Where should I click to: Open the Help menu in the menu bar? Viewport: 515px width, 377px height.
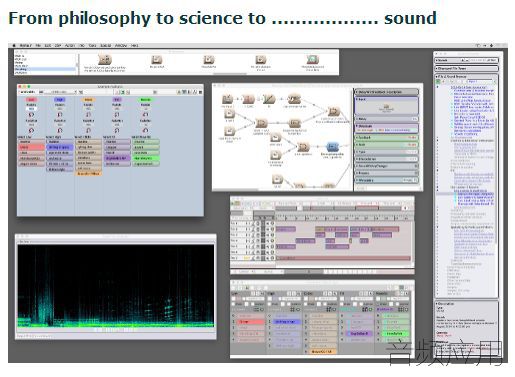tap(134, 45)
